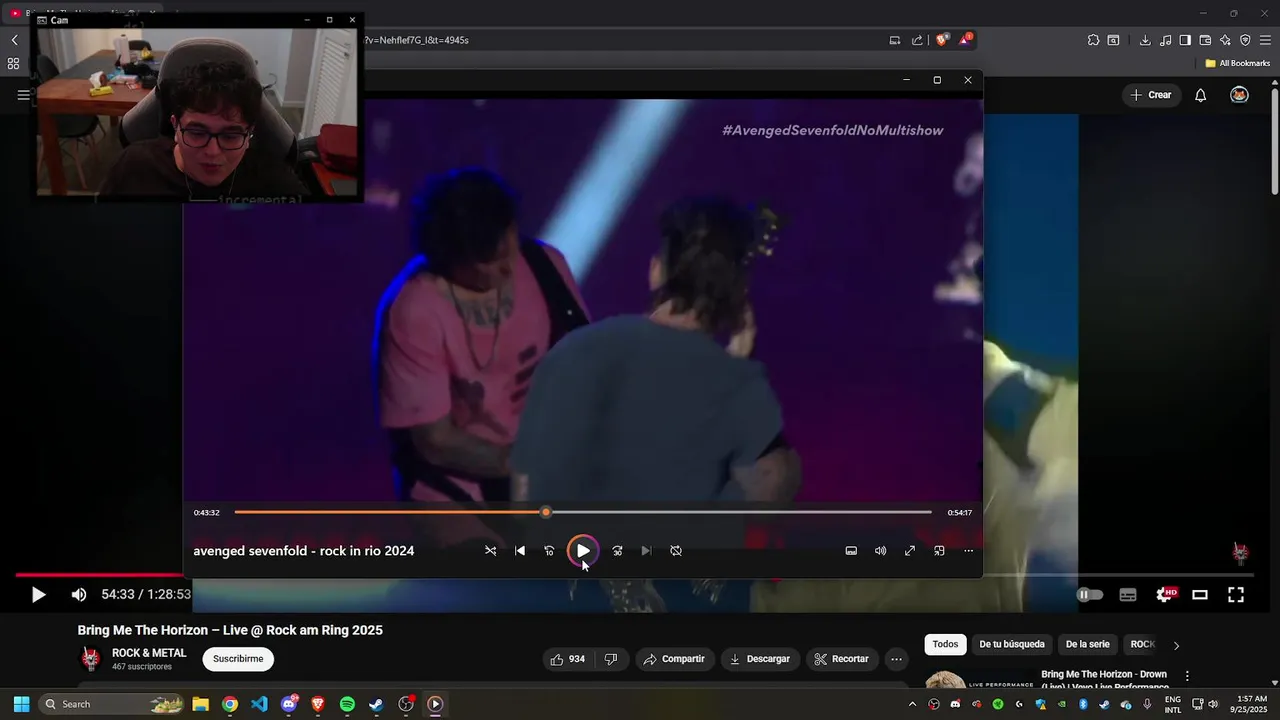Open the All Bookmarks folder
This screenshot has height=720, width=1280.
tap(1238, 63)
